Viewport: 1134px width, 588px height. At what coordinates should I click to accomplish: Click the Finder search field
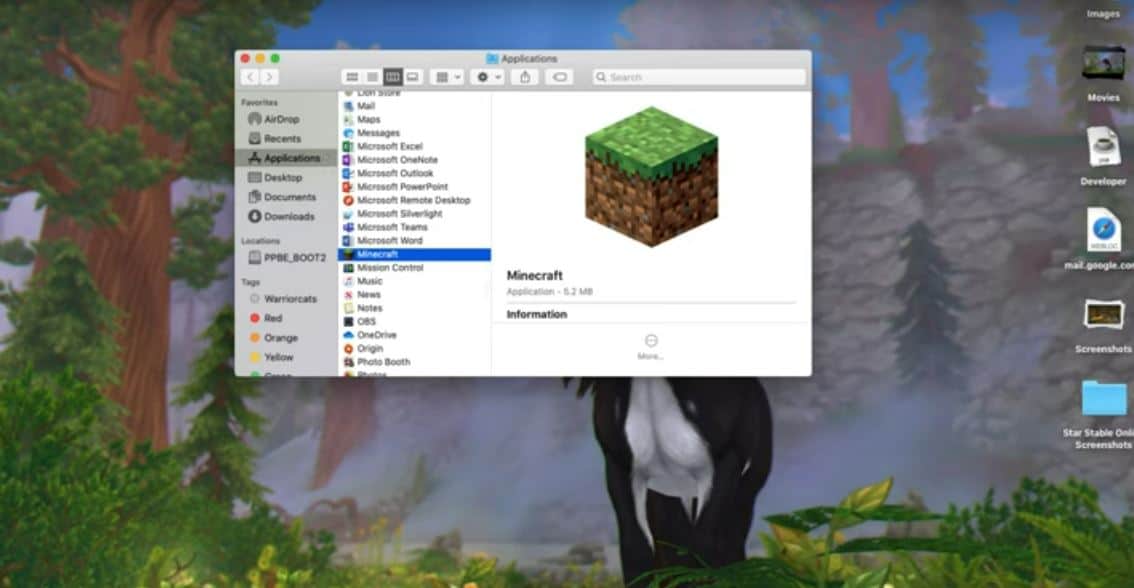[x=698, y=77]
